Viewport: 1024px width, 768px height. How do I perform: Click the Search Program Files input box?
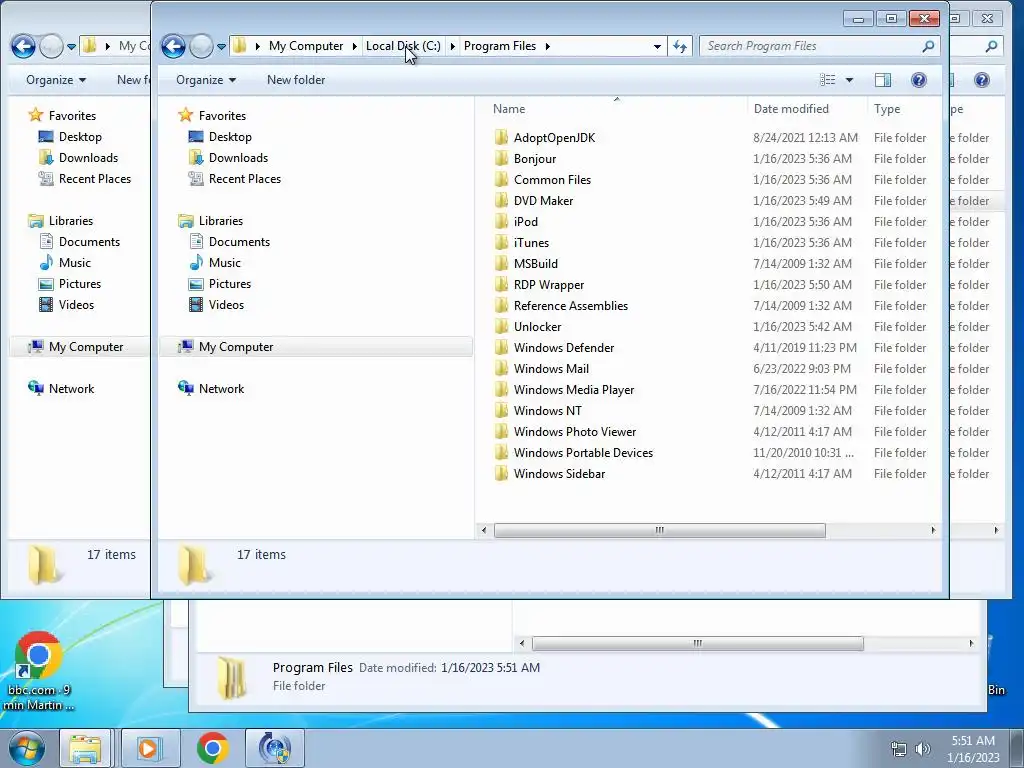[812, 46]
